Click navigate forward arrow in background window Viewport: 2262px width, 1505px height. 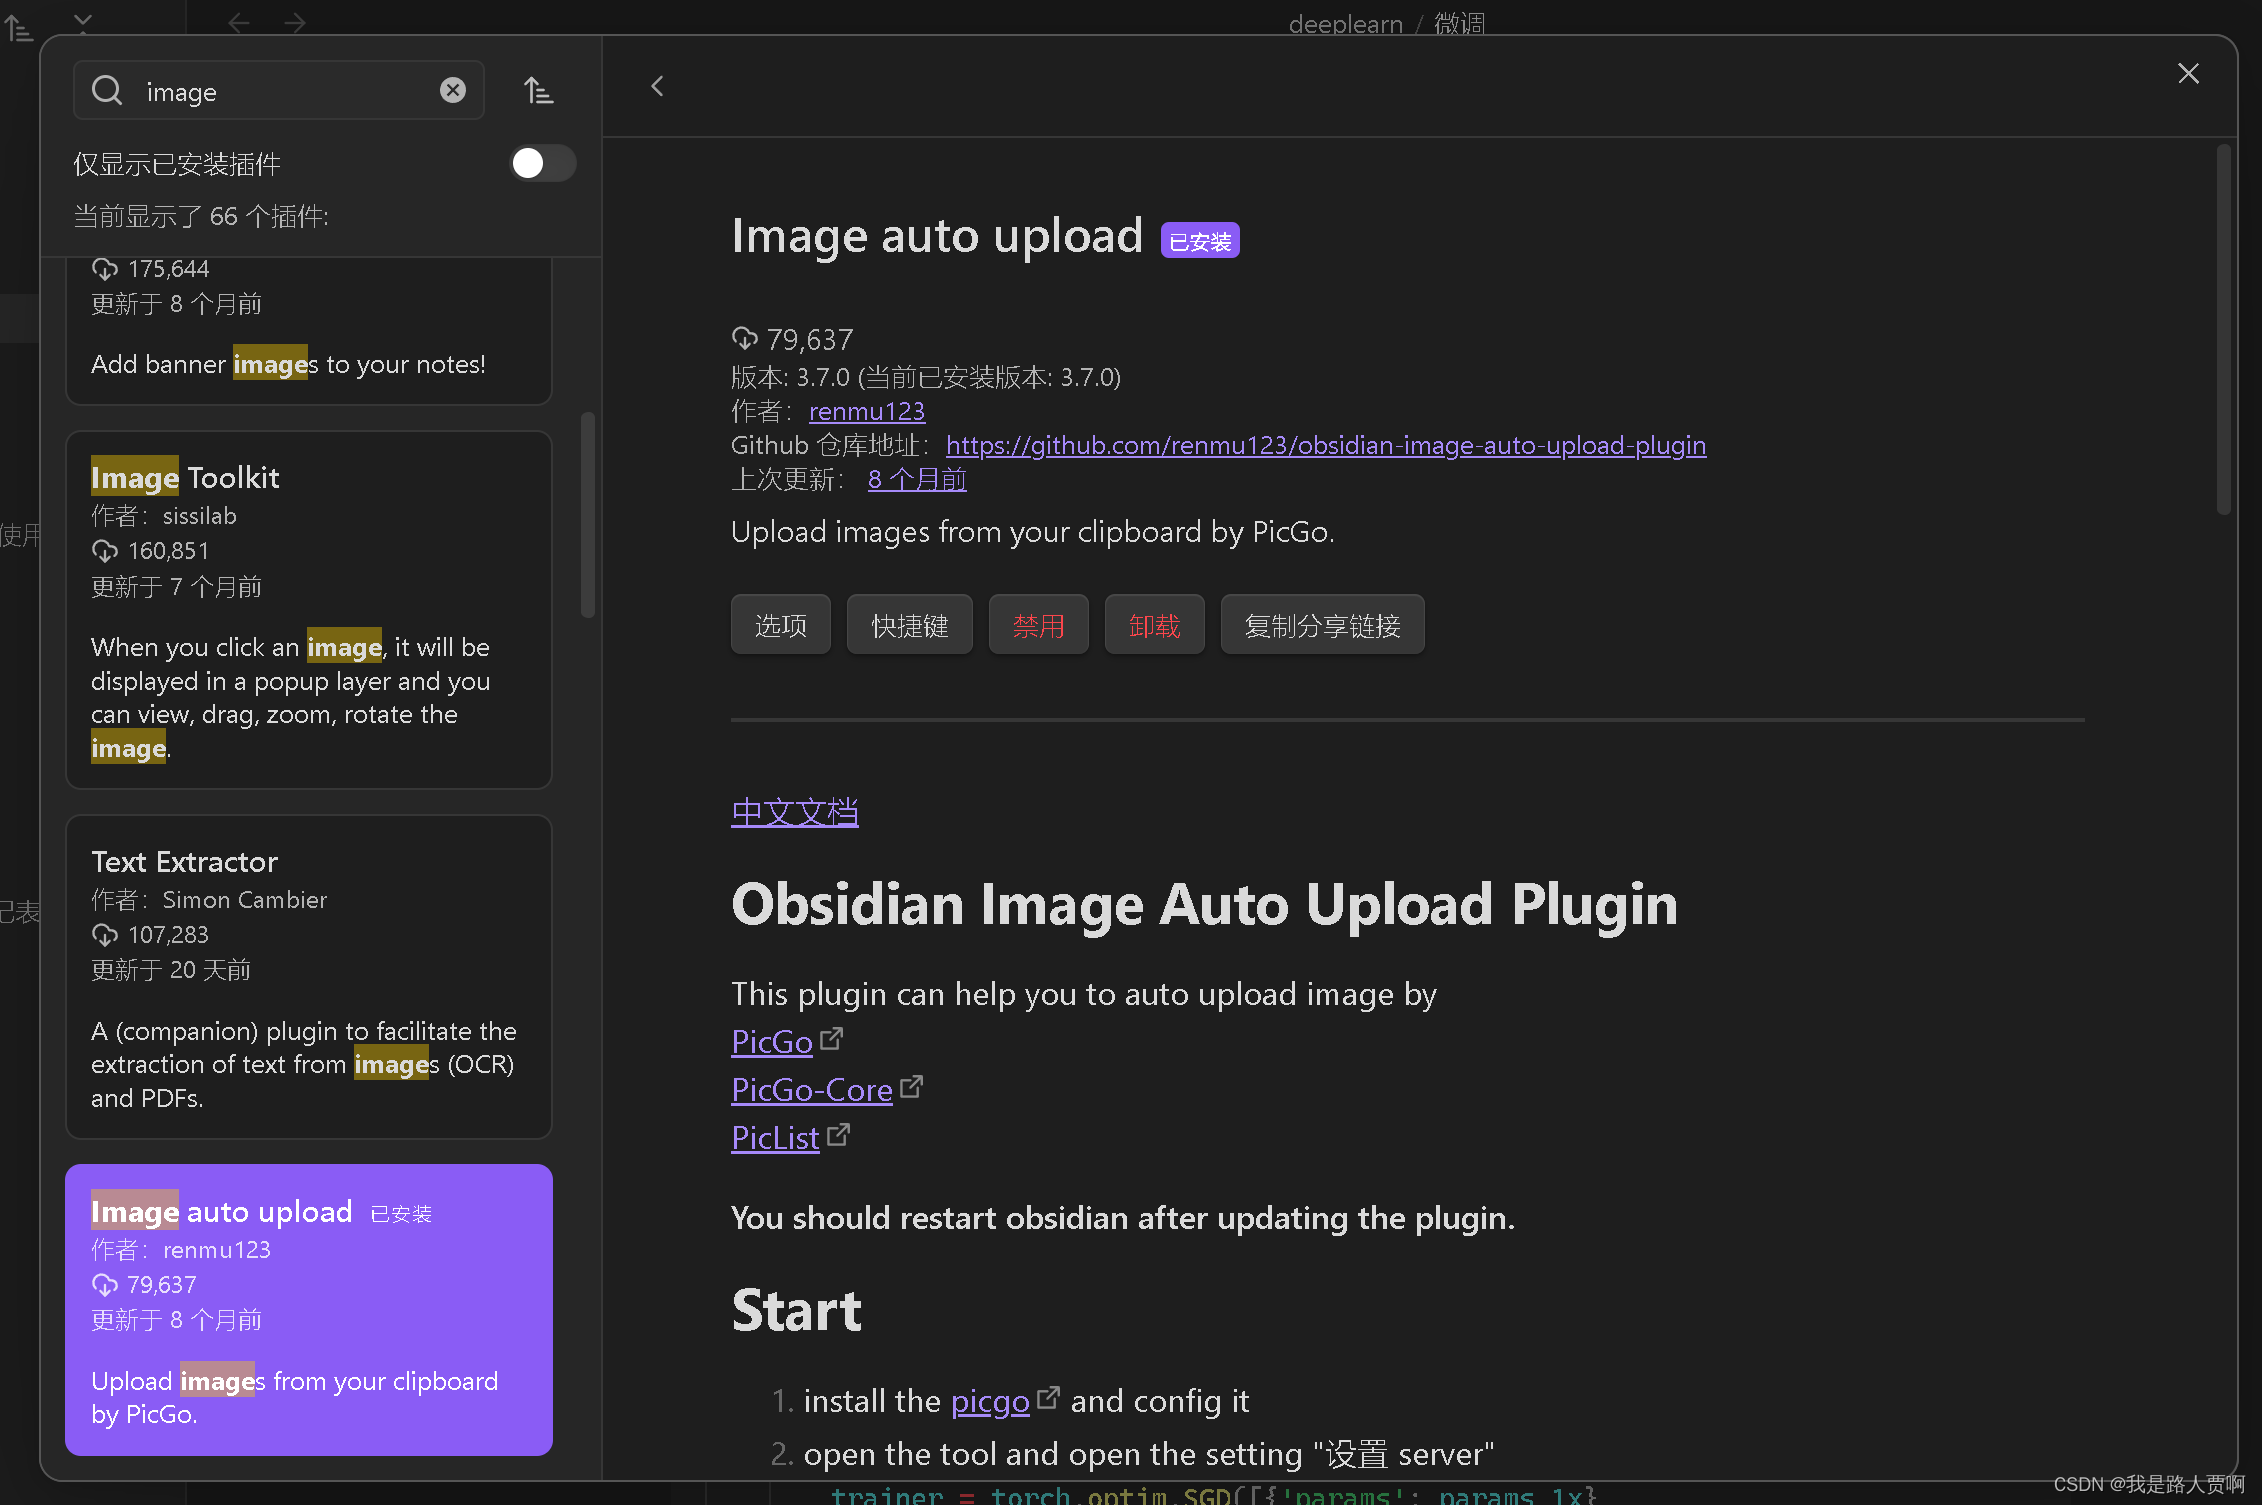pyautogui.click(x=295, y=22)
